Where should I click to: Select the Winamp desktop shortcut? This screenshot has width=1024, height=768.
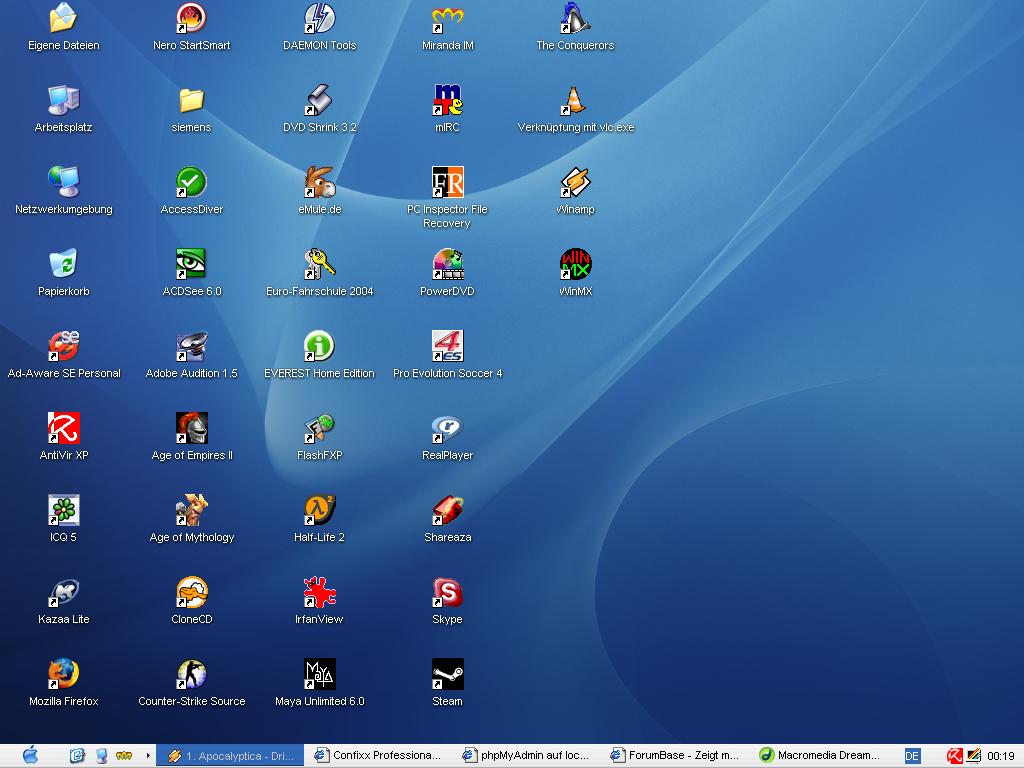[x=575, y=182]
